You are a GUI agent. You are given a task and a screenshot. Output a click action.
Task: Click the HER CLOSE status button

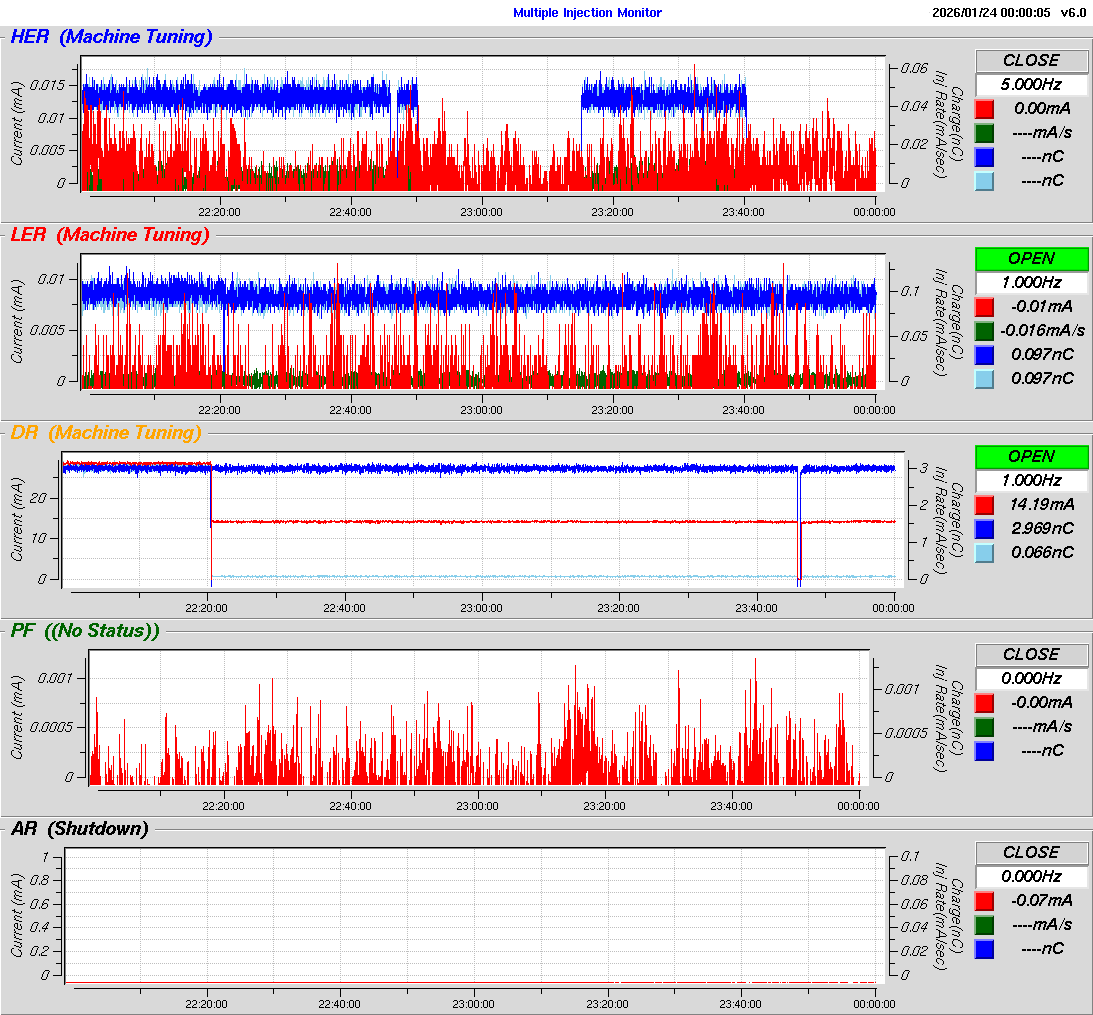(1031, 60)
